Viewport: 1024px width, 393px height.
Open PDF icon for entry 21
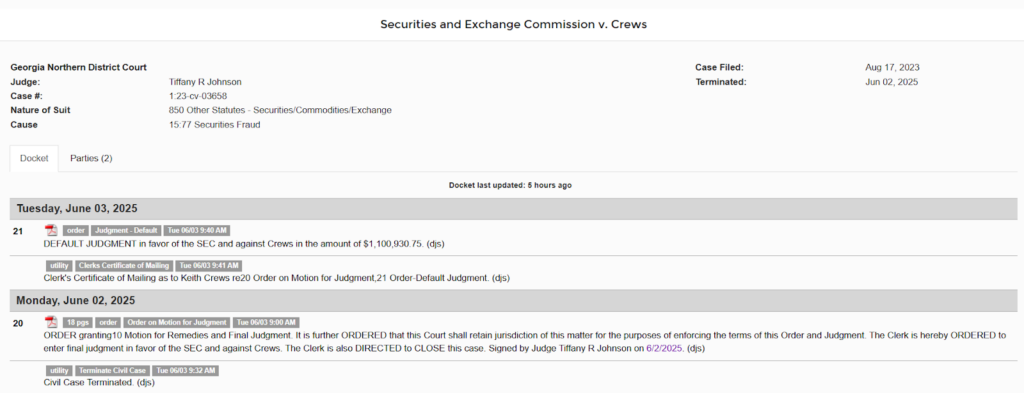(x=51, y=230)
